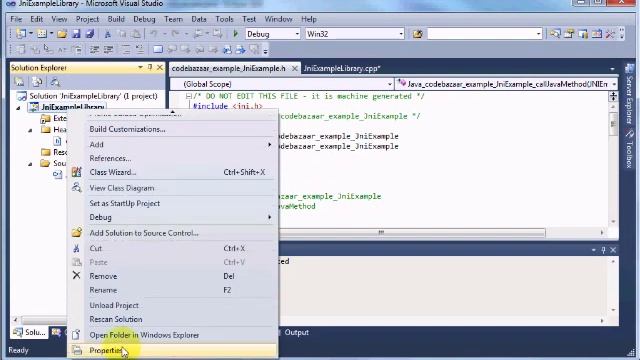Viewport: 640px width, 360px height.
Task: Open Debug configuration dropdown
Action: (x=297, y=34)
